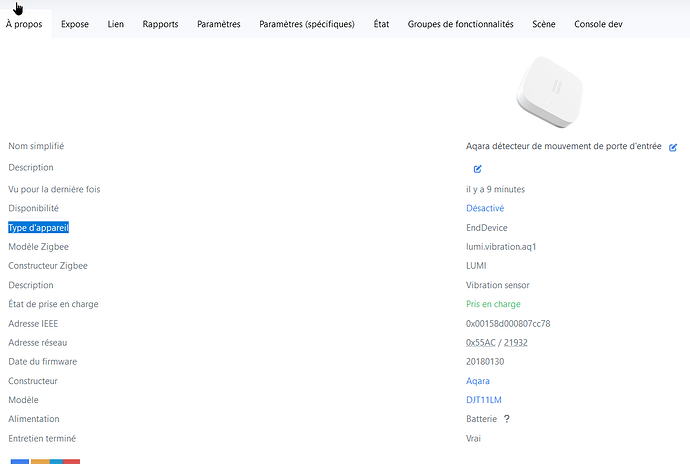Open the Aqara manufacturer link
Screen dimensions: 690x464
(478, 381)
